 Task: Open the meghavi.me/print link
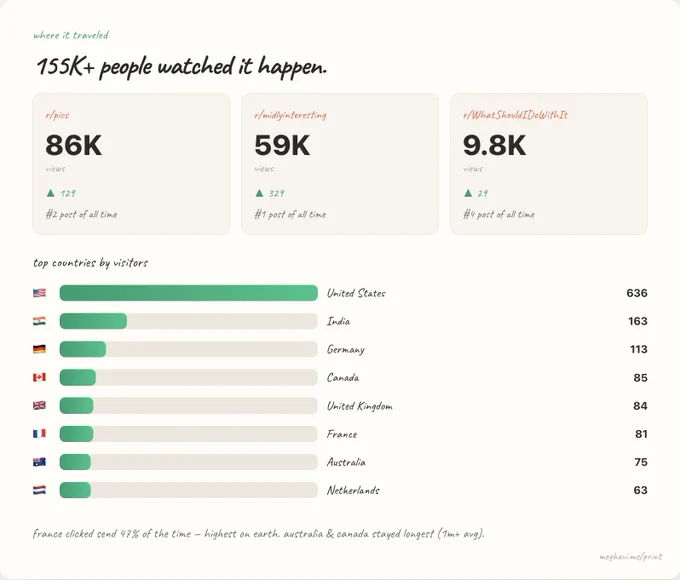(631, 557)
